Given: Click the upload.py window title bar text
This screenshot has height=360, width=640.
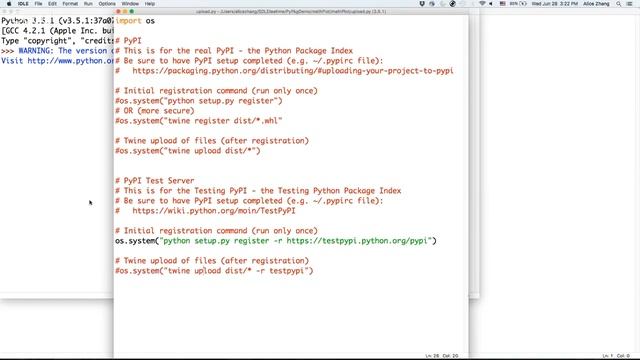Looking at the screenshot, I should pyautogui.click(x=291, y=11).
